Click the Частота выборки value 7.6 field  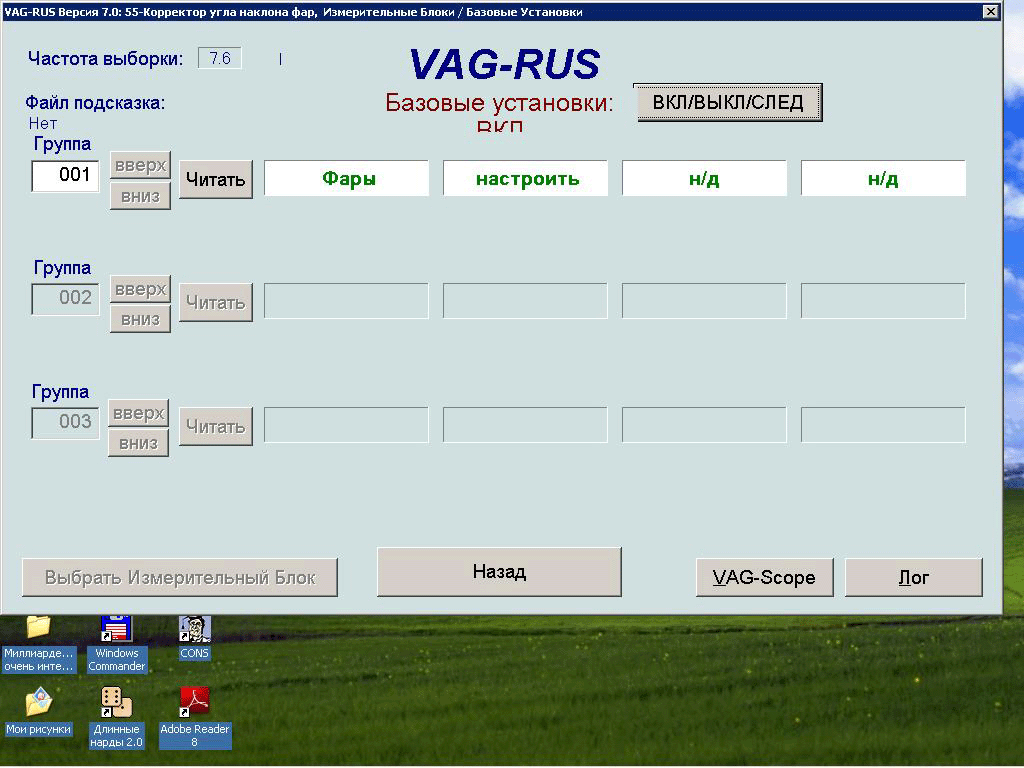[x=220, y=59]
